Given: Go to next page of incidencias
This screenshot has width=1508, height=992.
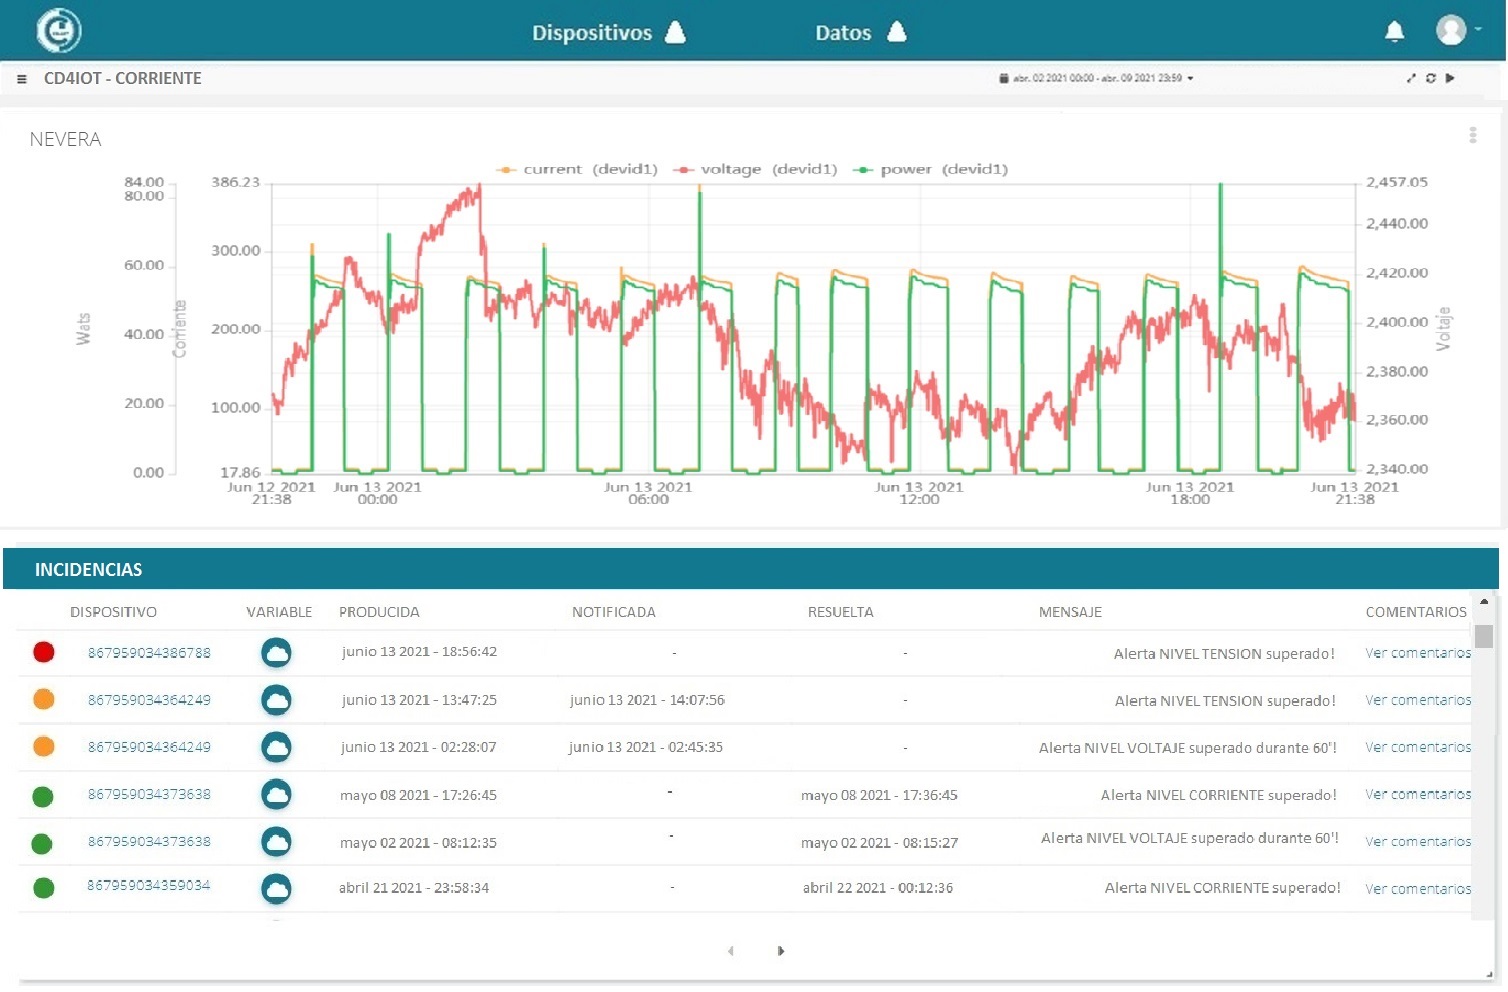Looking at the screenshot, I should tap(781, 951).
